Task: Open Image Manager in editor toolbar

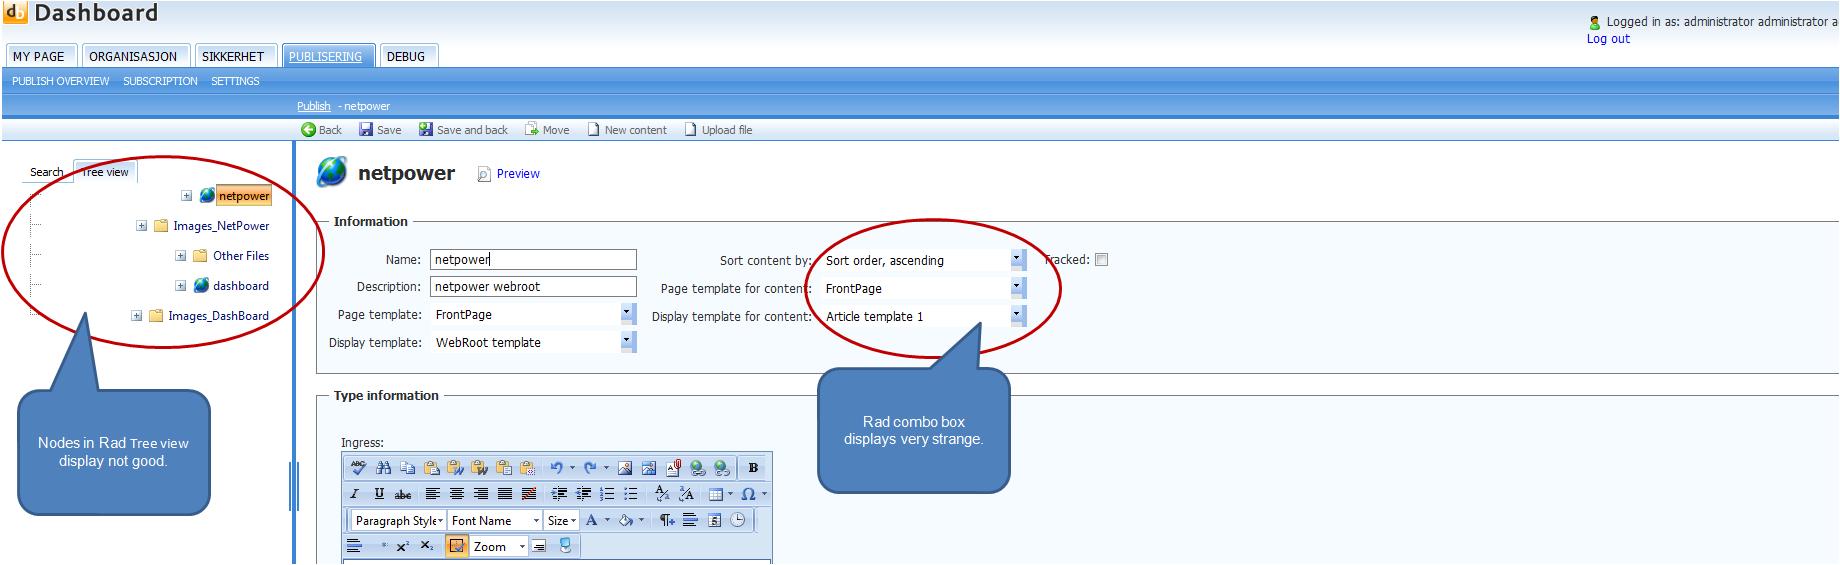Action: coord(625,468)
